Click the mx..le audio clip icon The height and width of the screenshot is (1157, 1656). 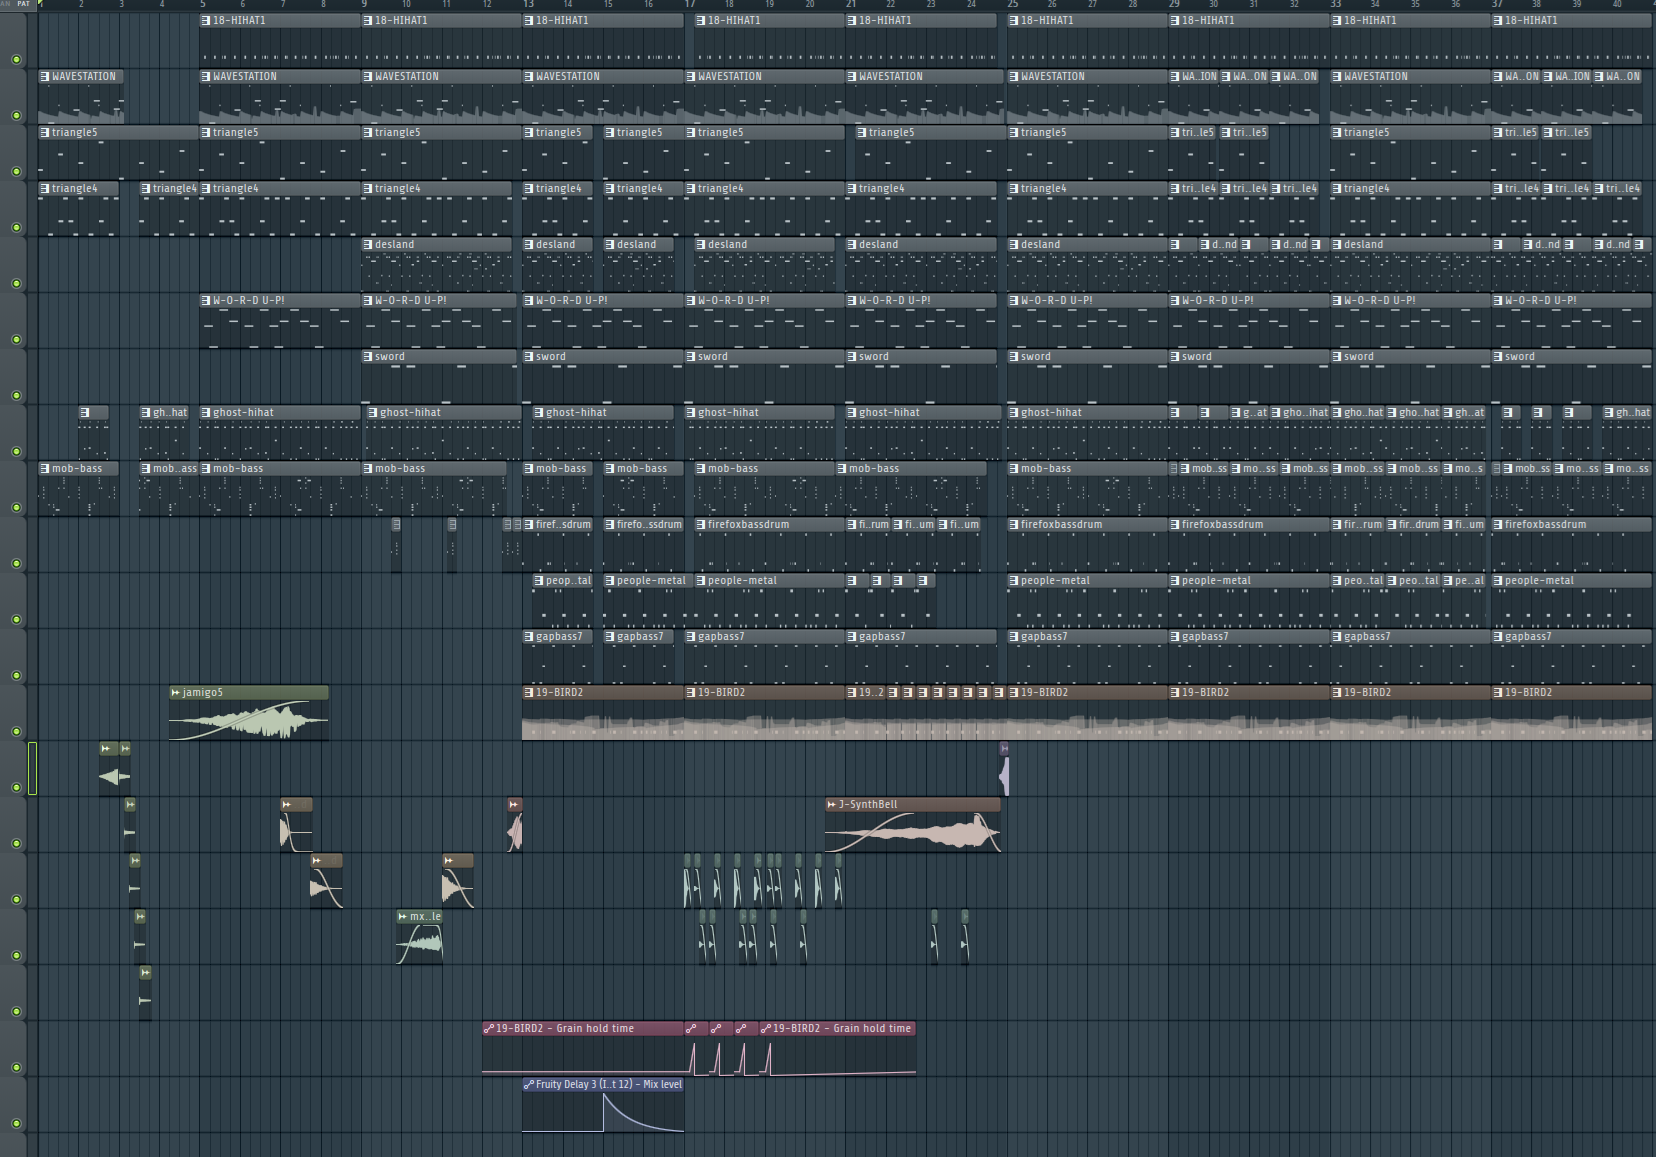[403, 916]
